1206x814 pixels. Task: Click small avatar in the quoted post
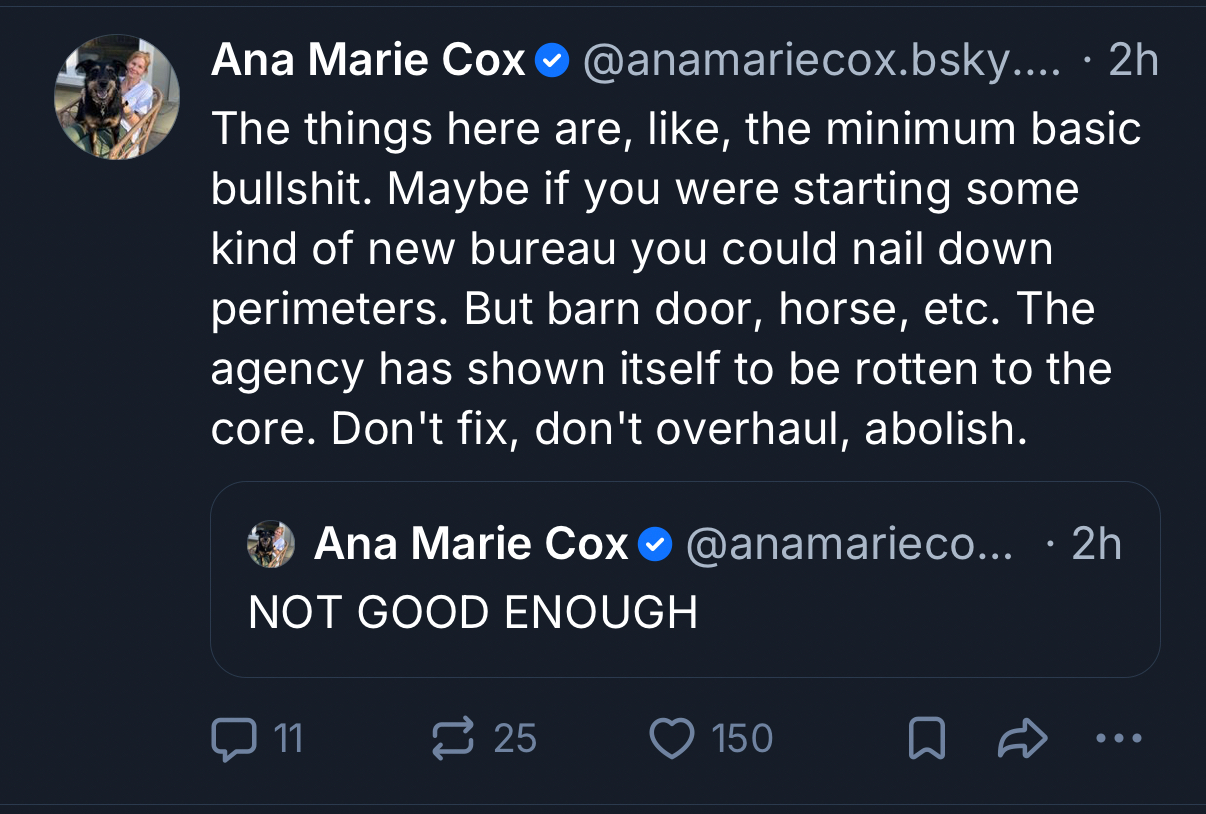click(x=271, y=544)
